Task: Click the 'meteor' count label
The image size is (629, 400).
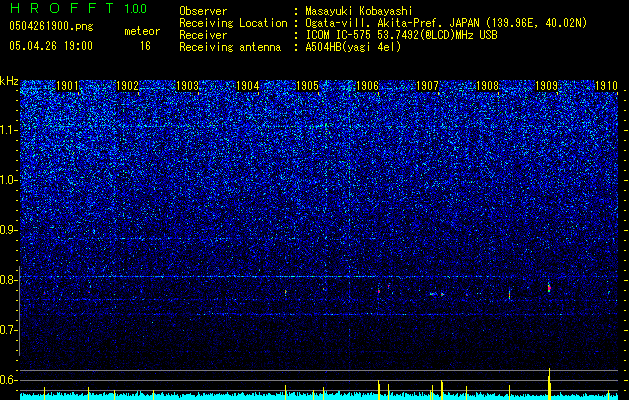Action: [x=142, y=31]
